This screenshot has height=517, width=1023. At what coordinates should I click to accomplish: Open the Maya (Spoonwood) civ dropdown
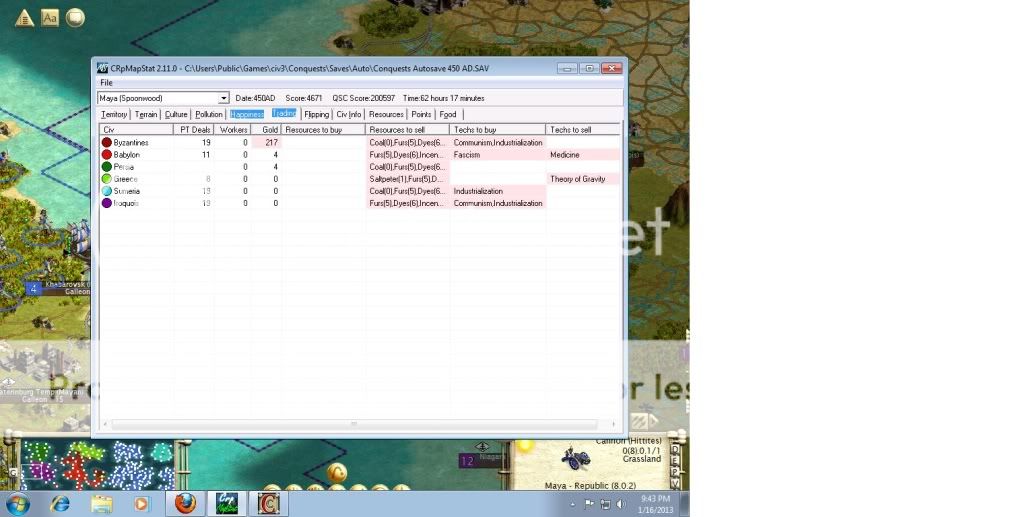[223, 98]
